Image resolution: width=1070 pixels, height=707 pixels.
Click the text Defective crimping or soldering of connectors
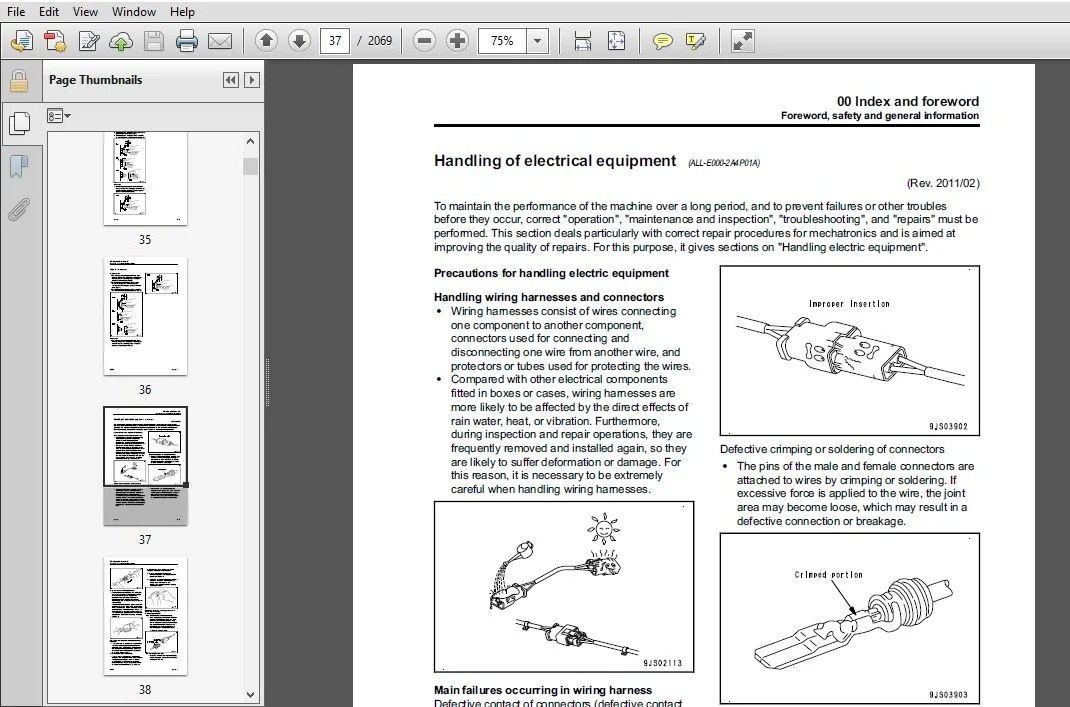click(x=832, y=449)
